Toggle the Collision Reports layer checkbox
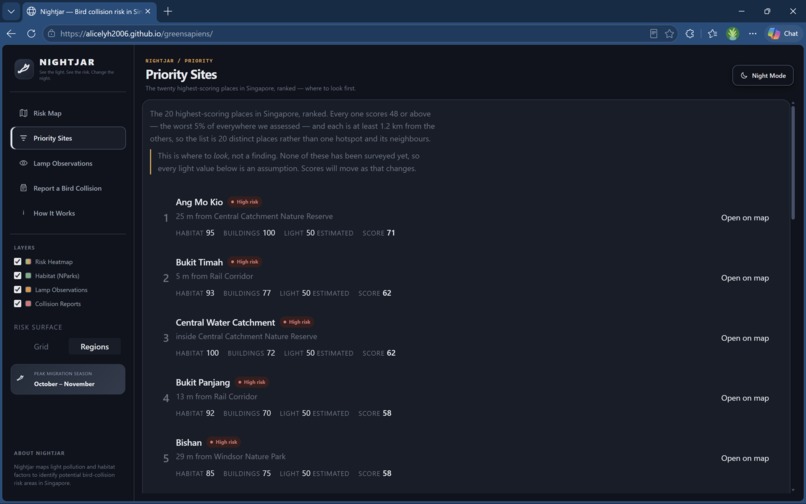The height and width of the screenshot is (504, 806). point(17,303)
